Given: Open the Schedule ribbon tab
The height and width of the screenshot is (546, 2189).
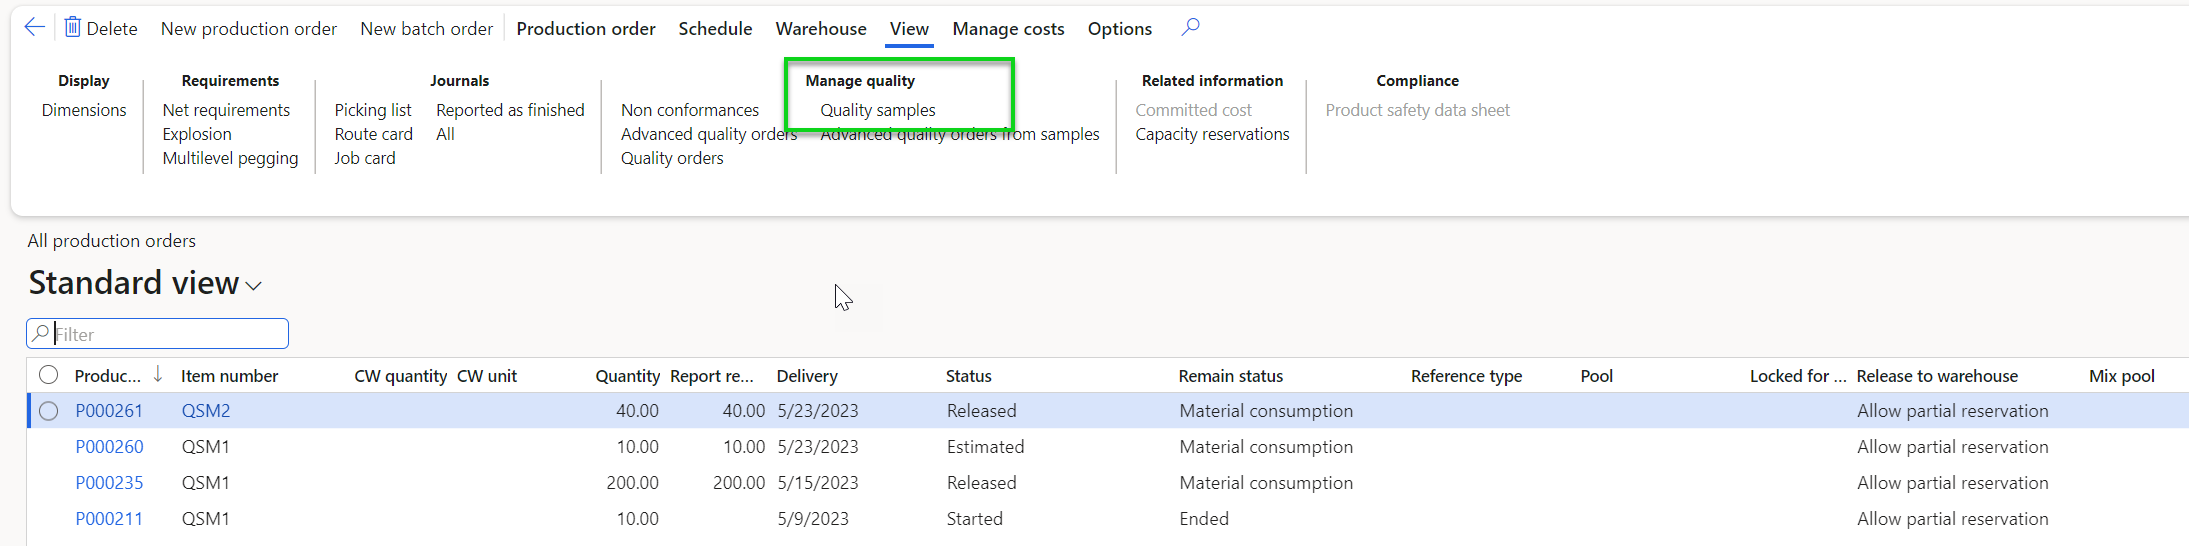Looking at the screenshot, I should [x=715, y=29].
